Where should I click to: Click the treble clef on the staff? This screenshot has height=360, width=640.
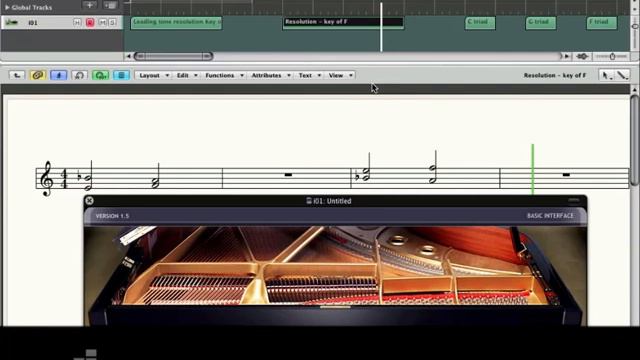[47, 178]
